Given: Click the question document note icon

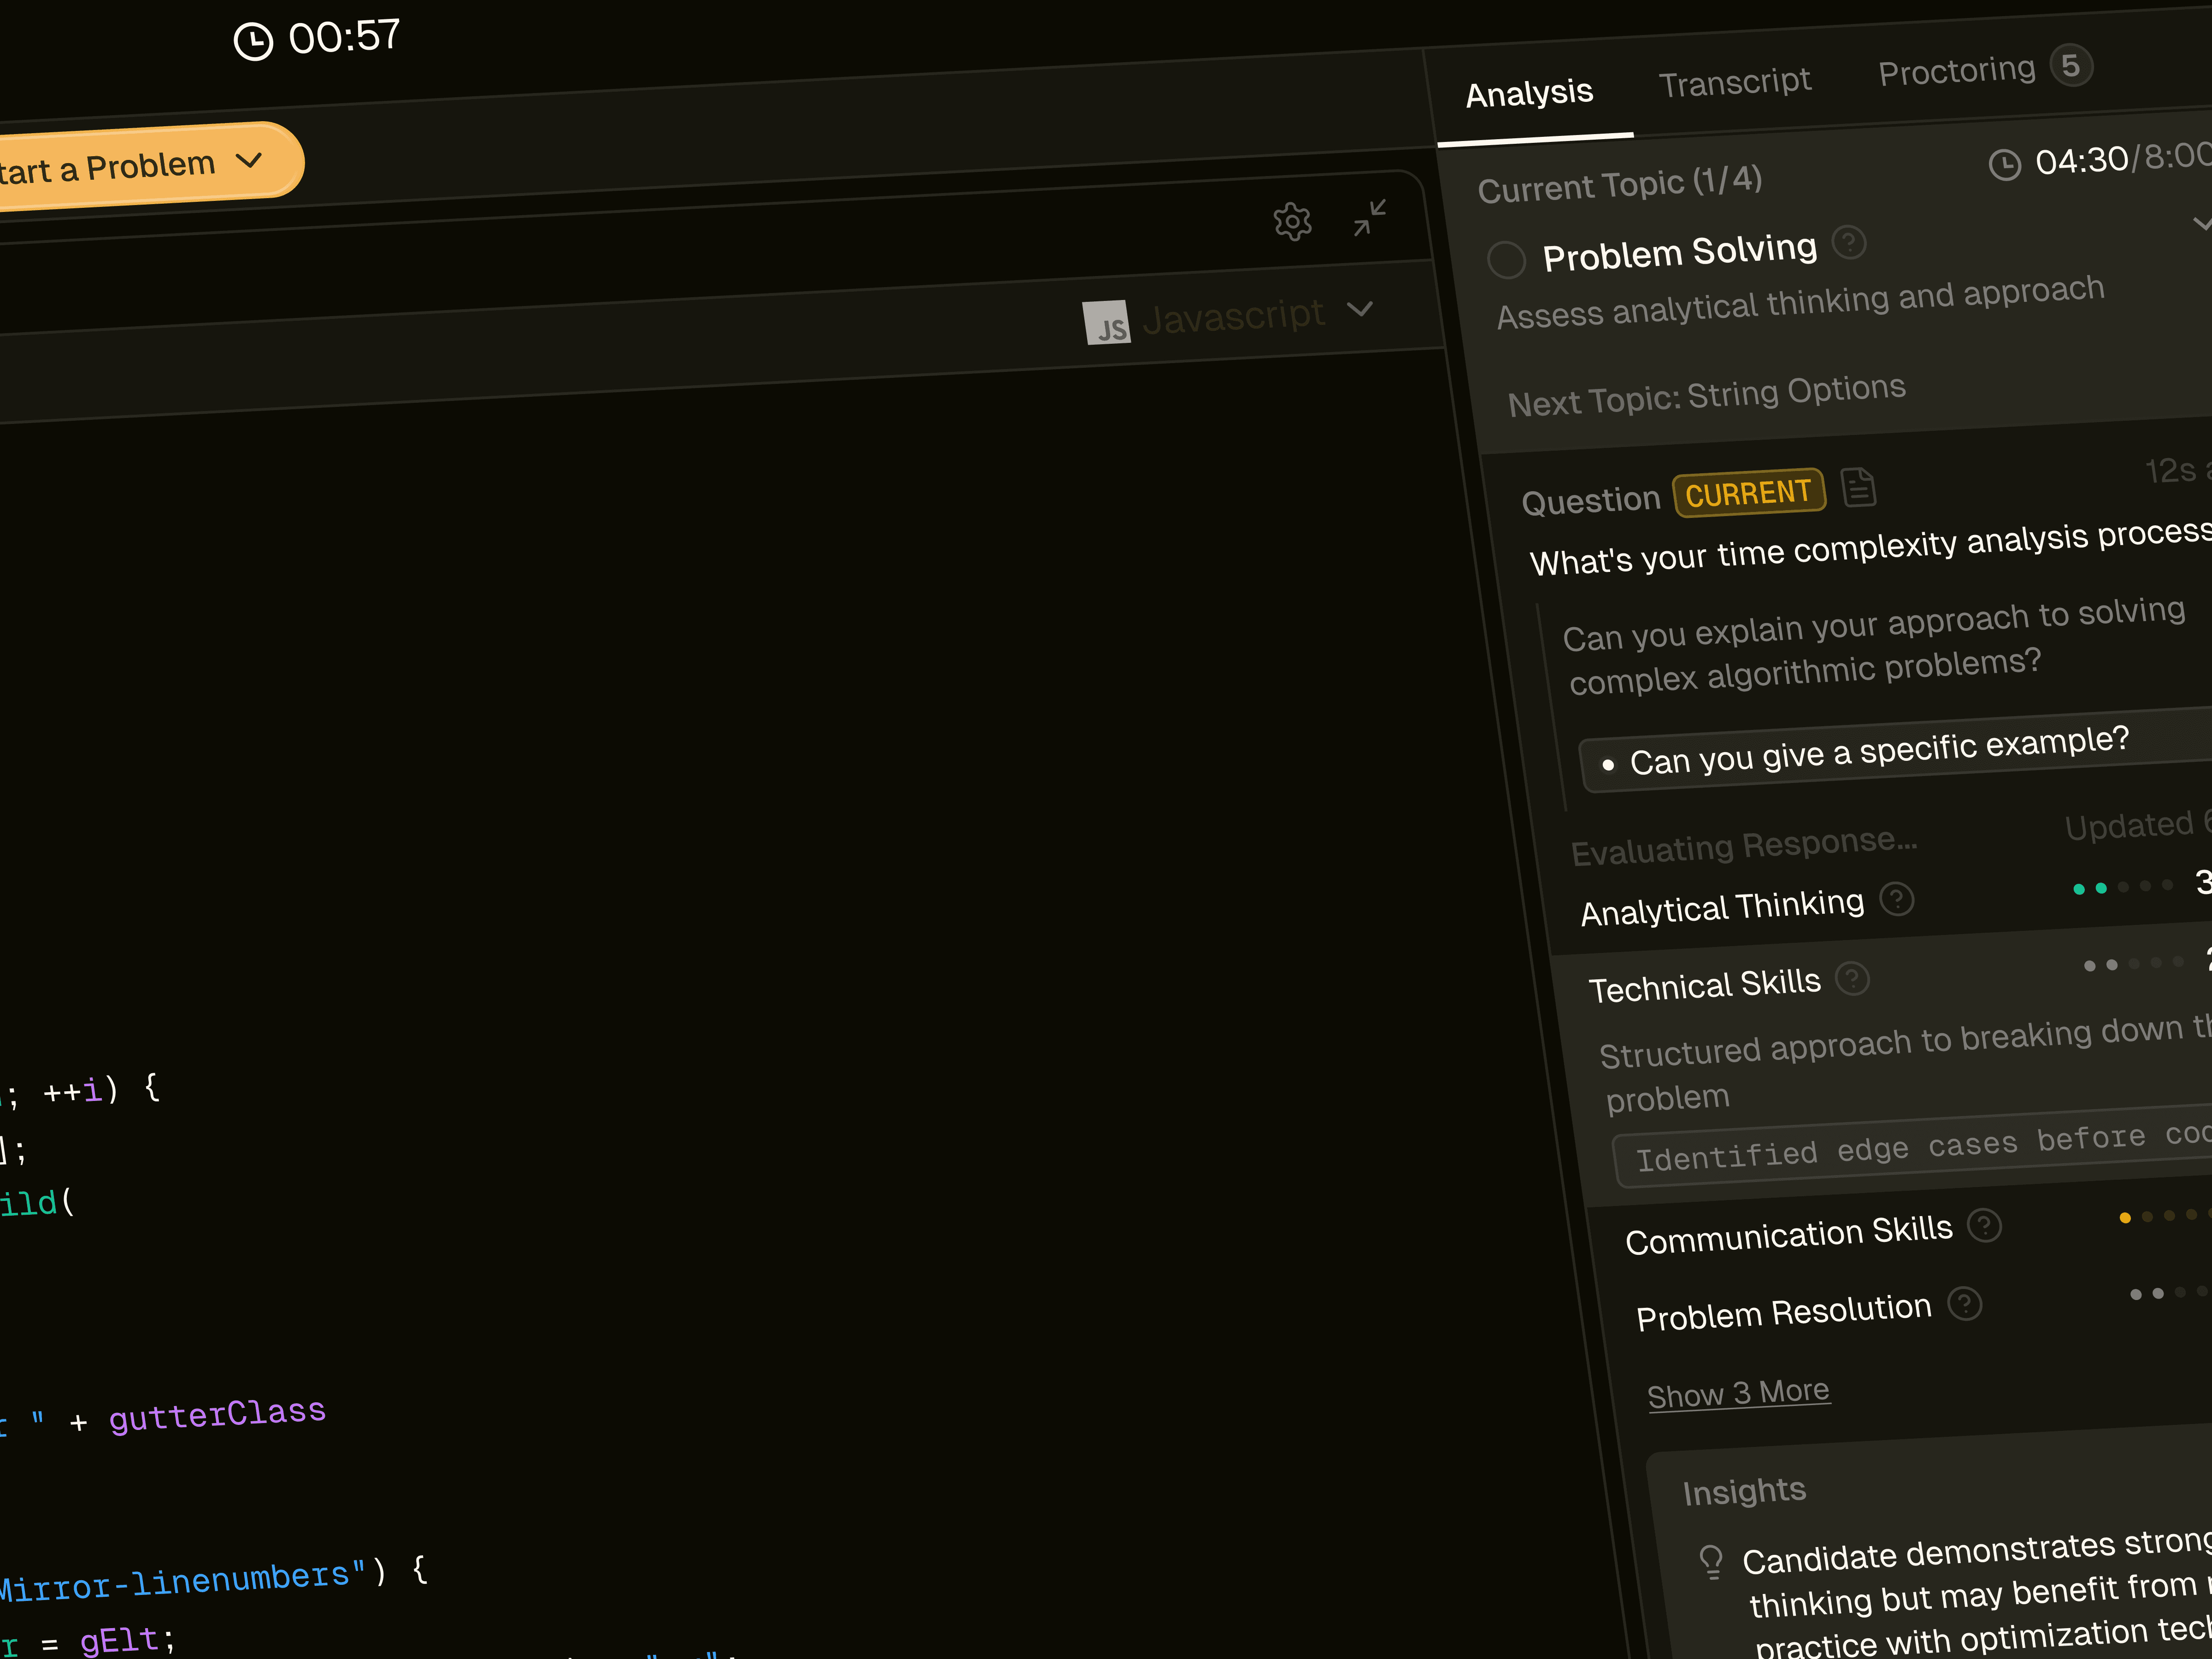Looking at the screenshot, I should [1858, 488].
